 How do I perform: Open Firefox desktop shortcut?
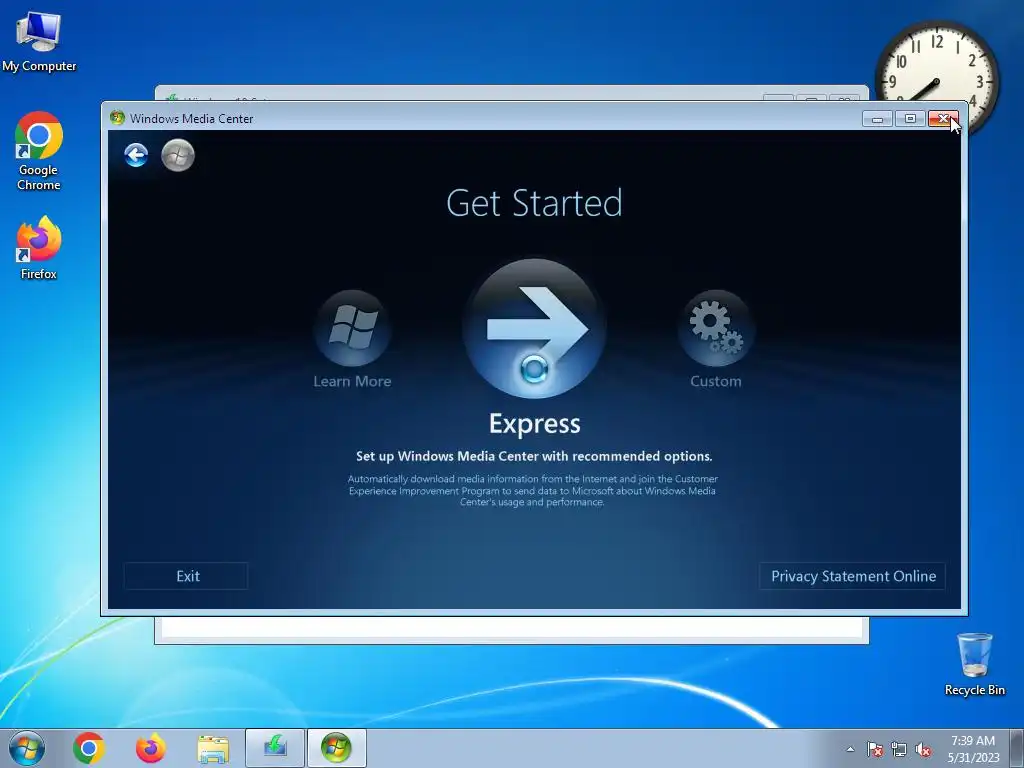(39, 248)
